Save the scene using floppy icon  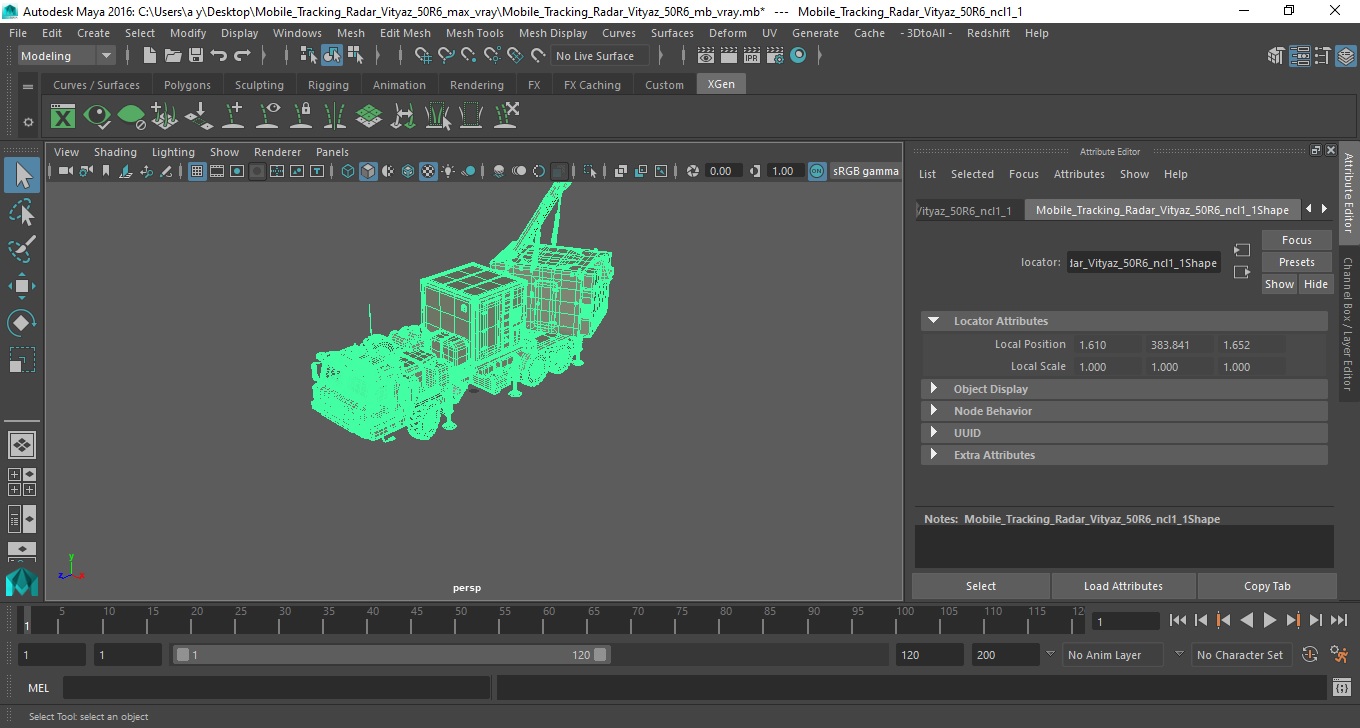(196, 56)
